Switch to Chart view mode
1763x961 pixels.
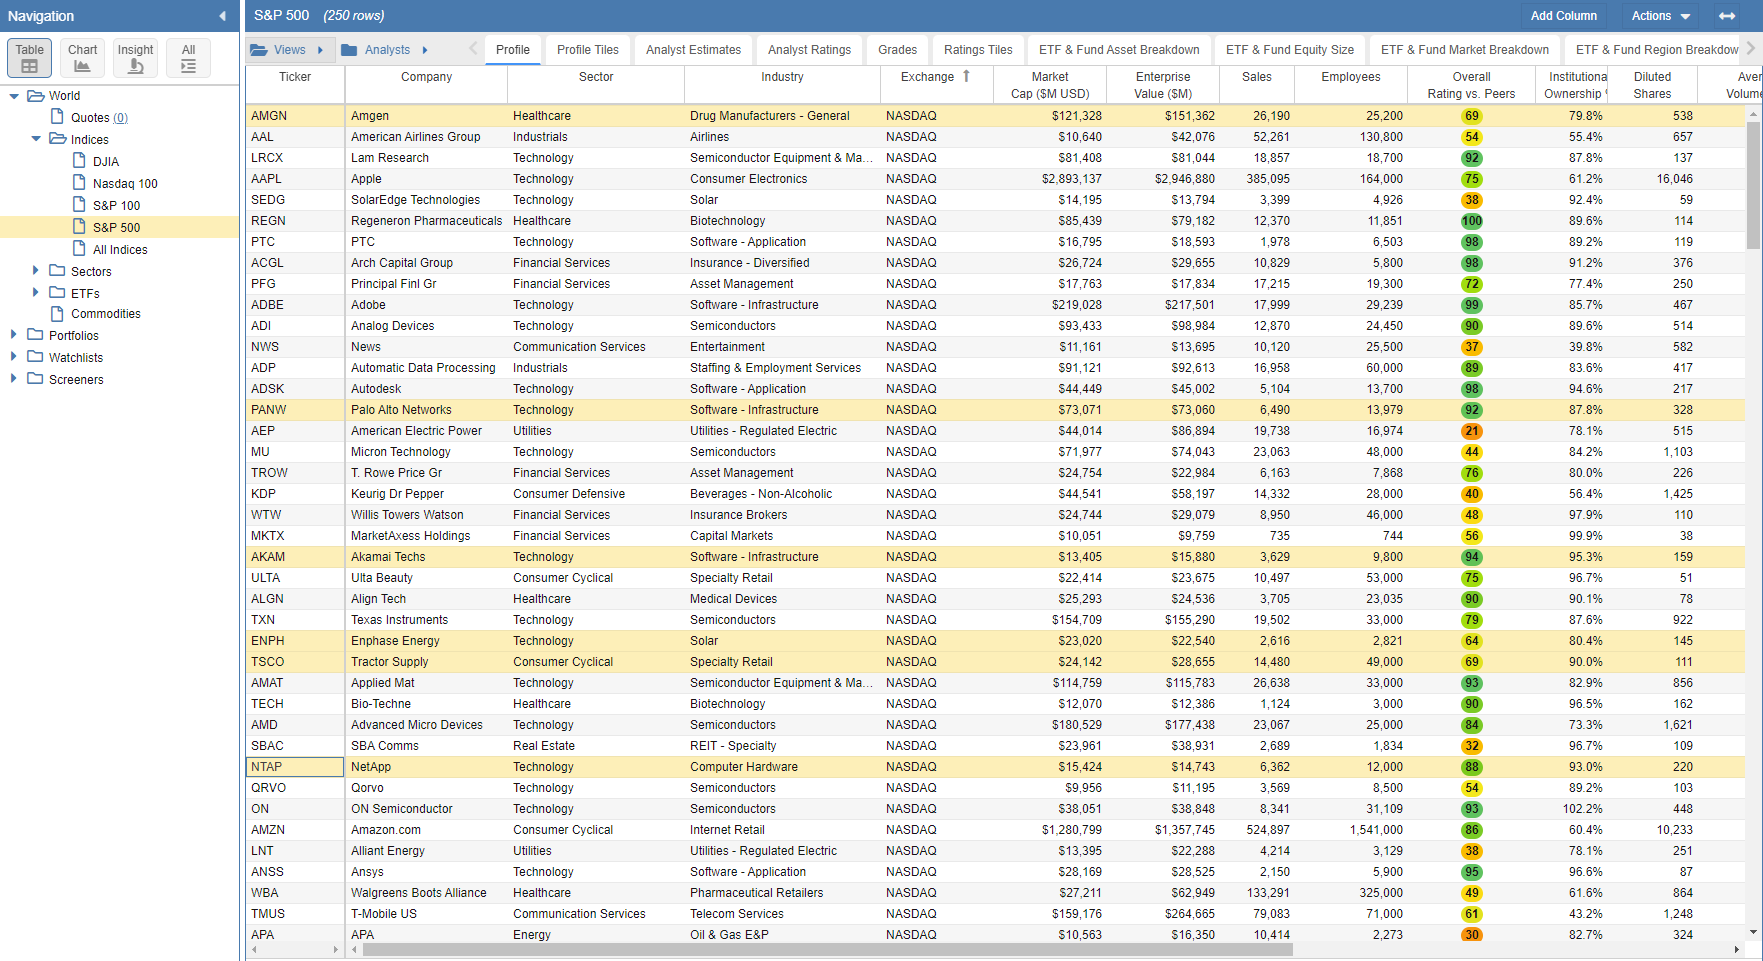click(x=82, y=58)
